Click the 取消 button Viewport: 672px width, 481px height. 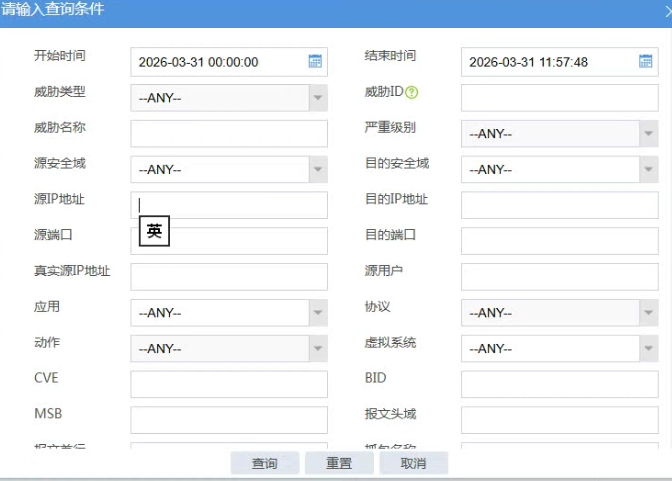[x=413, y=464]
